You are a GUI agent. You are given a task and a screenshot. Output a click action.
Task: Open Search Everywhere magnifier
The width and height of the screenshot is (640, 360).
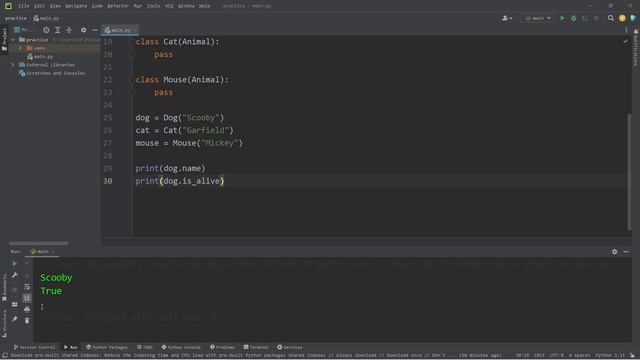pyautogui.click(x=611, y=18)
